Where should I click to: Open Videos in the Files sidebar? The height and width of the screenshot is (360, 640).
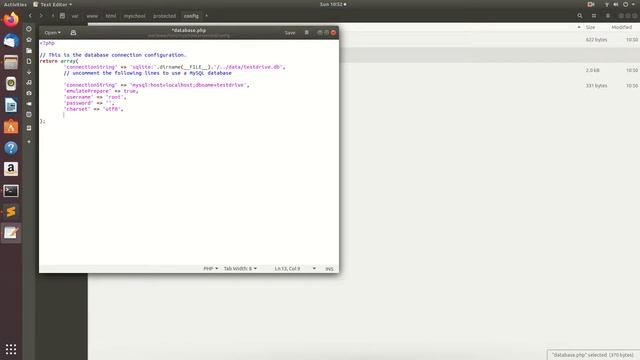[29, 104]
